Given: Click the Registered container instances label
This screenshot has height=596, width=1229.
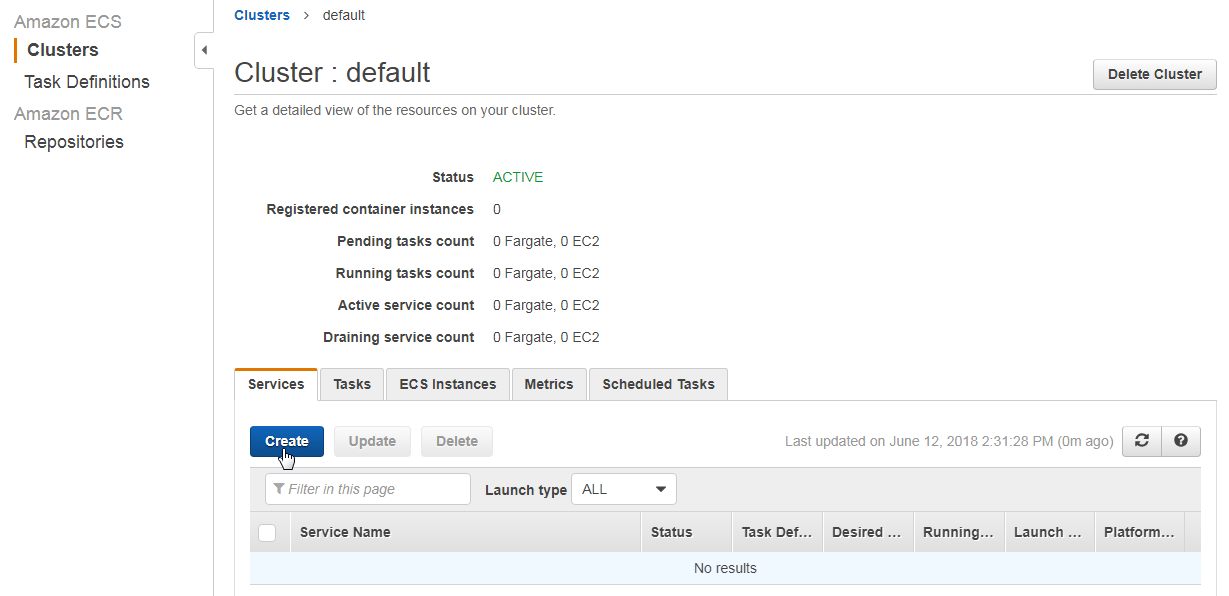Looking at the screenshot, I should coord(370,209).
